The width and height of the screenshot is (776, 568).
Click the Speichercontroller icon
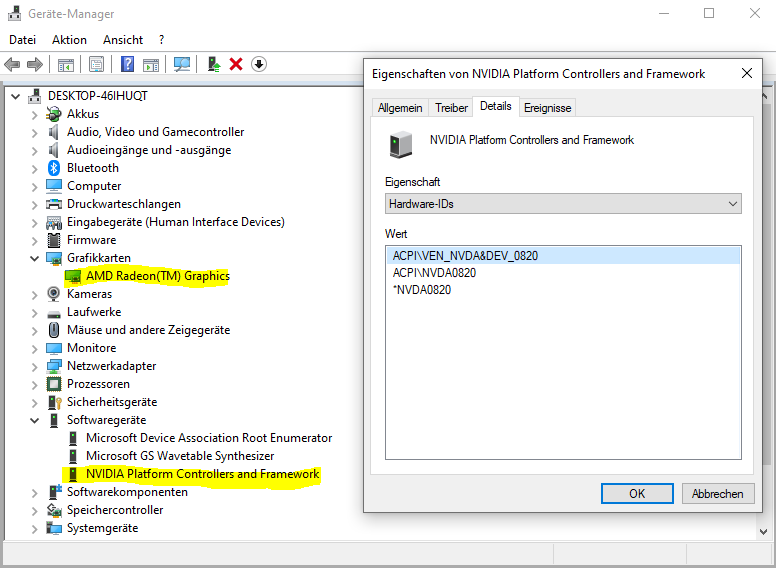tap(53, 510)
